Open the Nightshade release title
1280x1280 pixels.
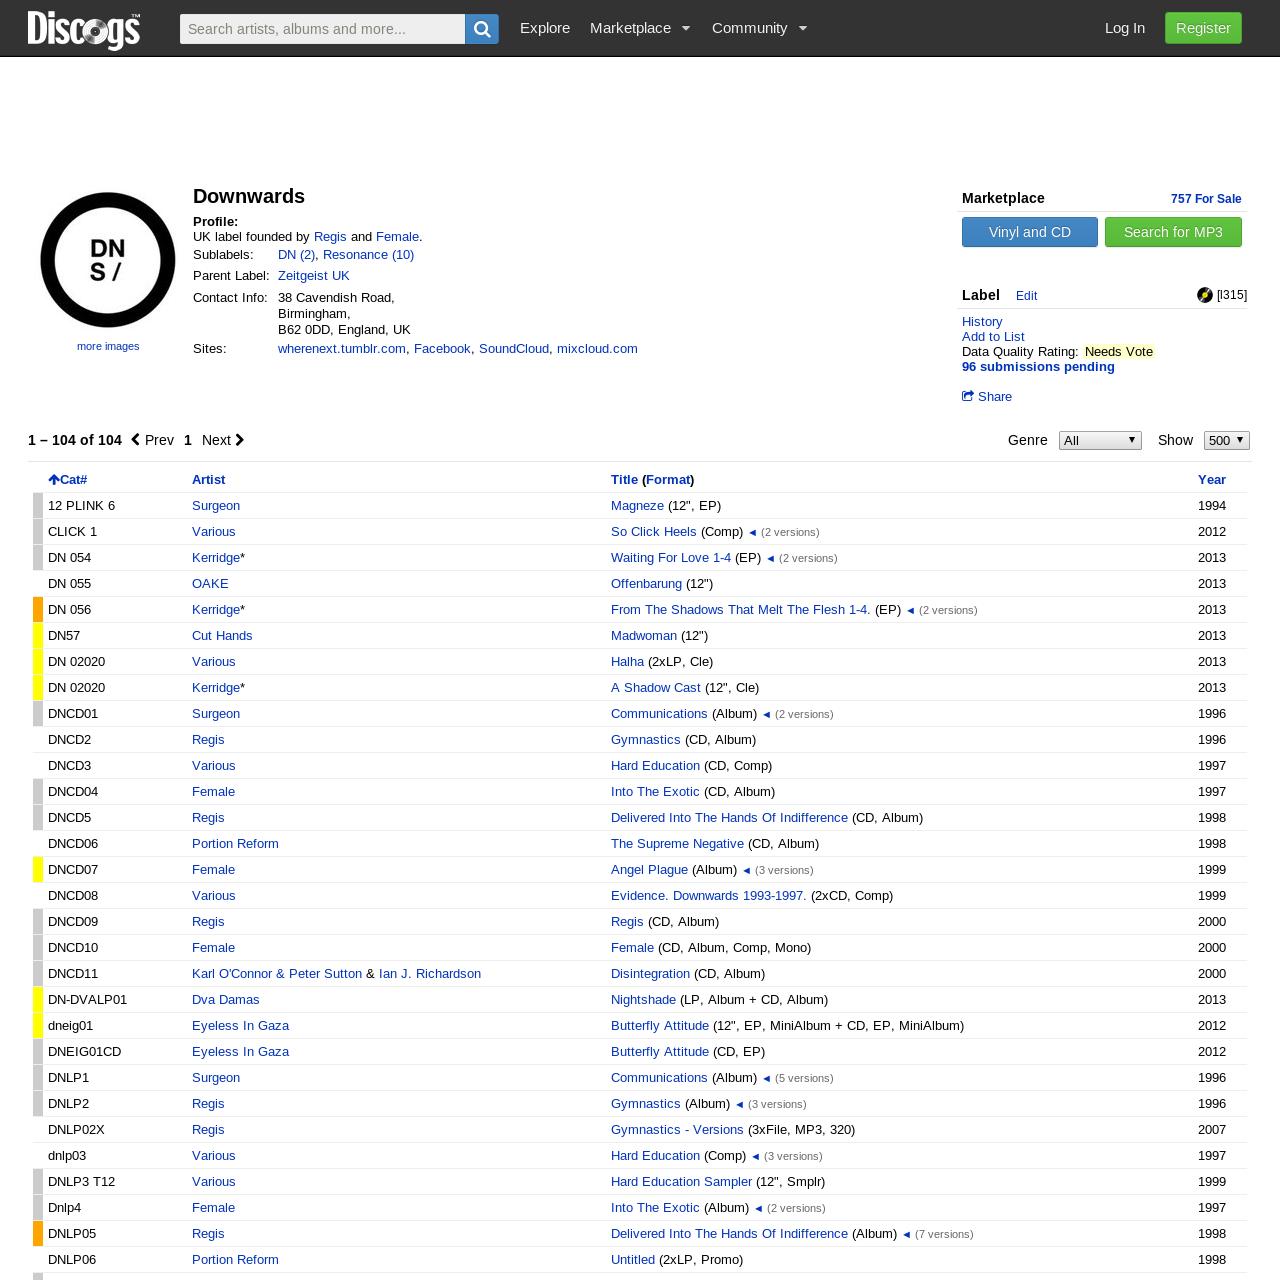tap(643, 1000)
